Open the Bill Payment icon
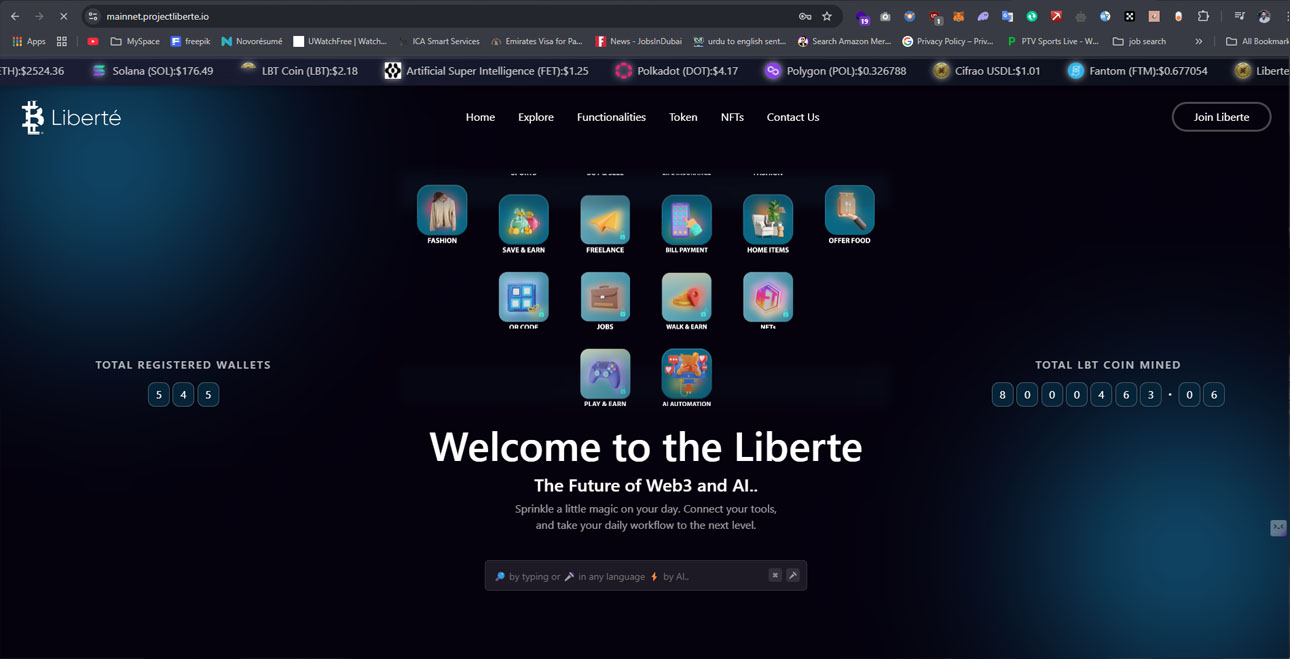 pos(686,220)
